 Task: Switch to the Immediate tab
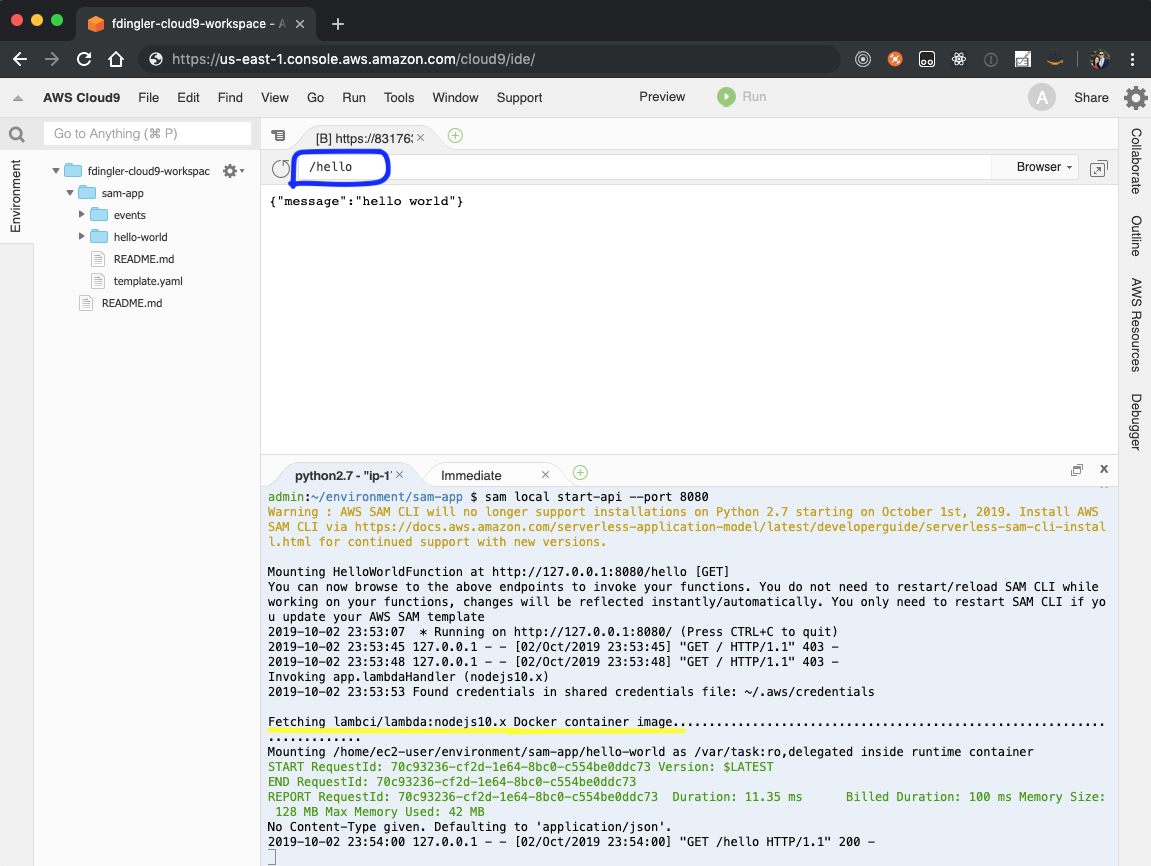point(471,476)
